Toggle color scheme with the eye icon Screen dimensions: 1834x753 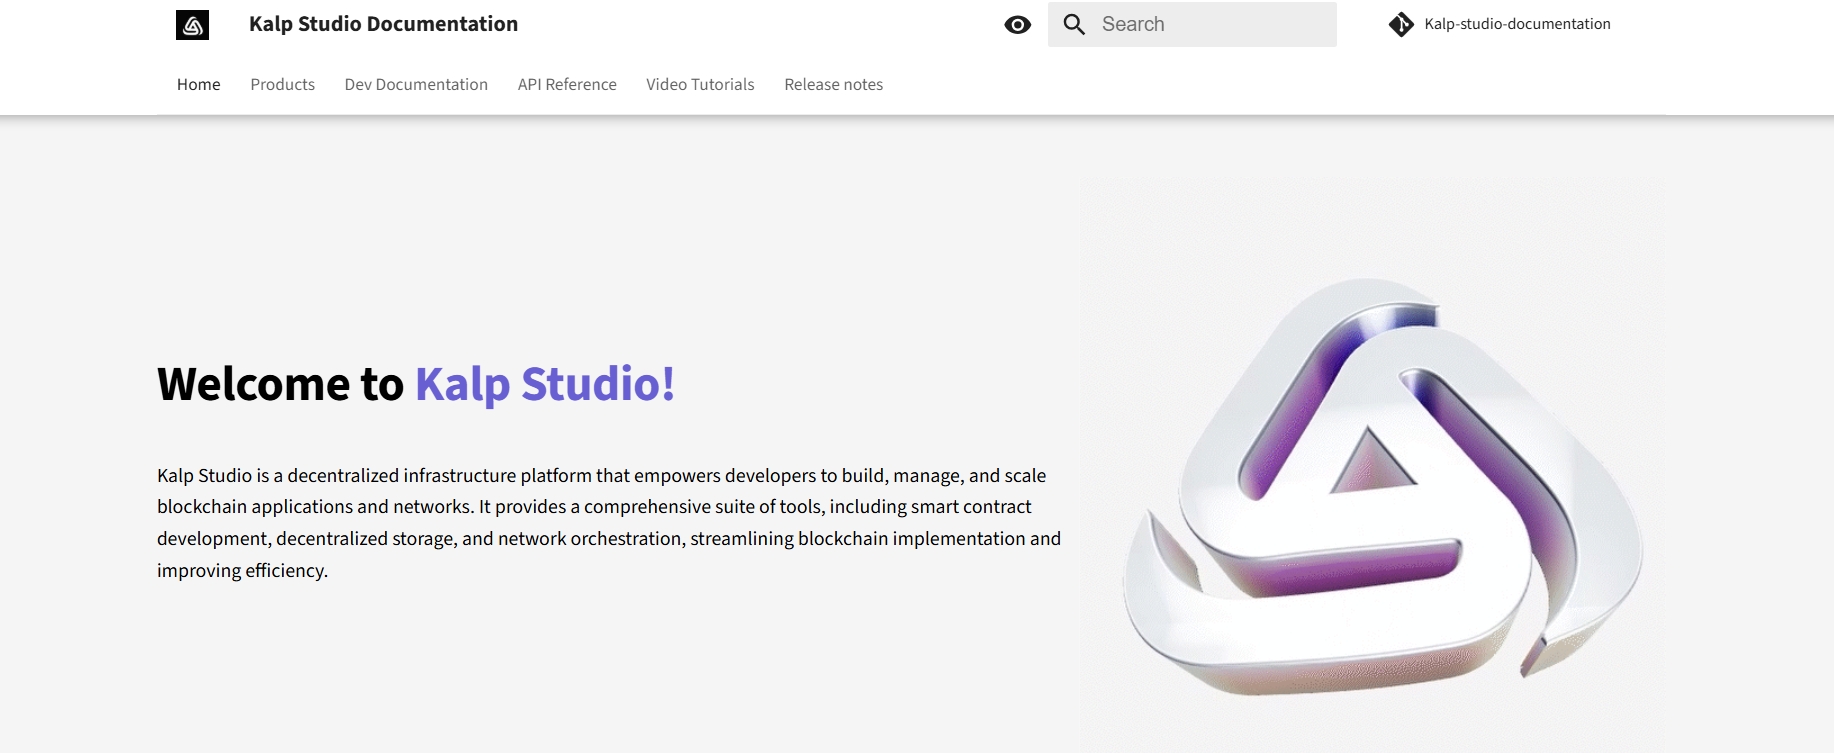coord(1017,25)
